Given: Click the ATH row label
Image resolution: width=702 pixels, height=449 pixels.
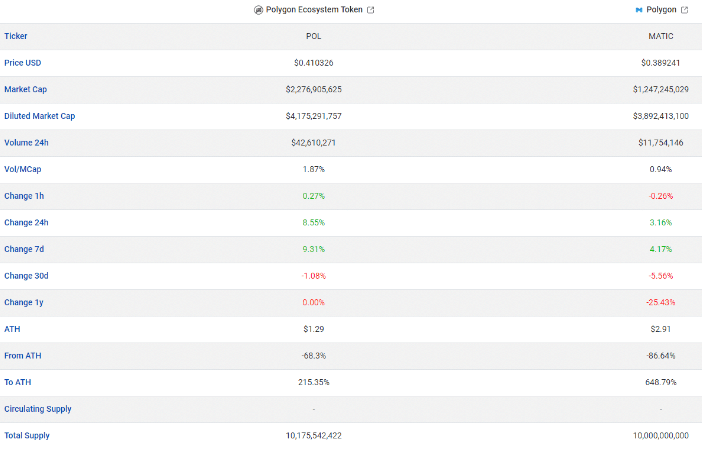Looking at the screenshot, I should (12, 329).
